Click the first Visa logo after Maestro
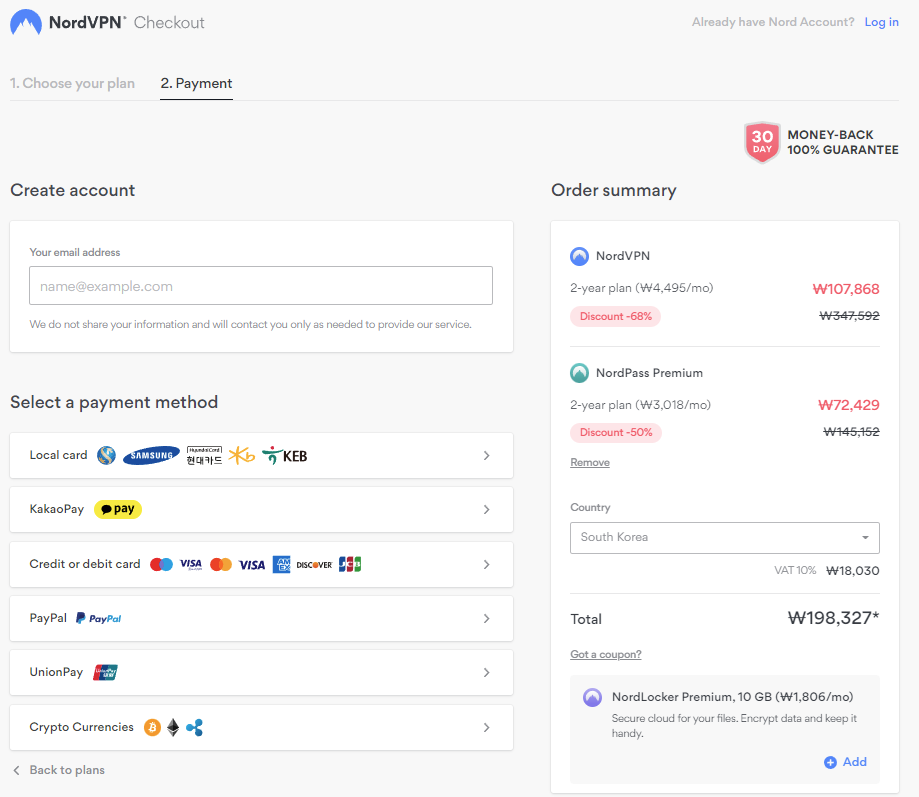 coord(190,564)
